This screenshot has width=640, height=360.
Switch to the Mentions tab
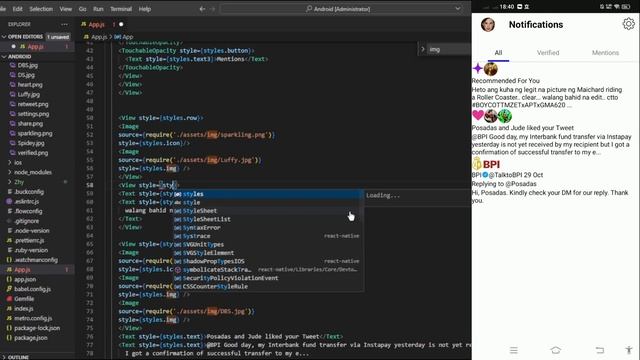605,53
